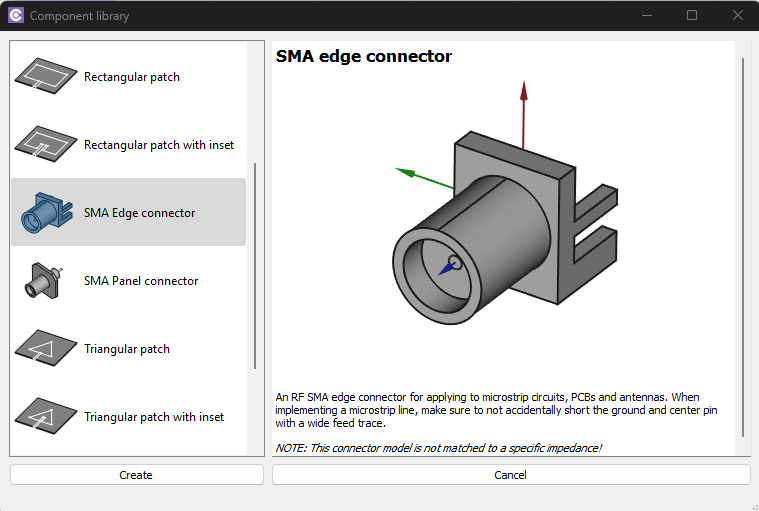
Task: Click the "Triangular patch with inset" label
Action: [154, 417]
